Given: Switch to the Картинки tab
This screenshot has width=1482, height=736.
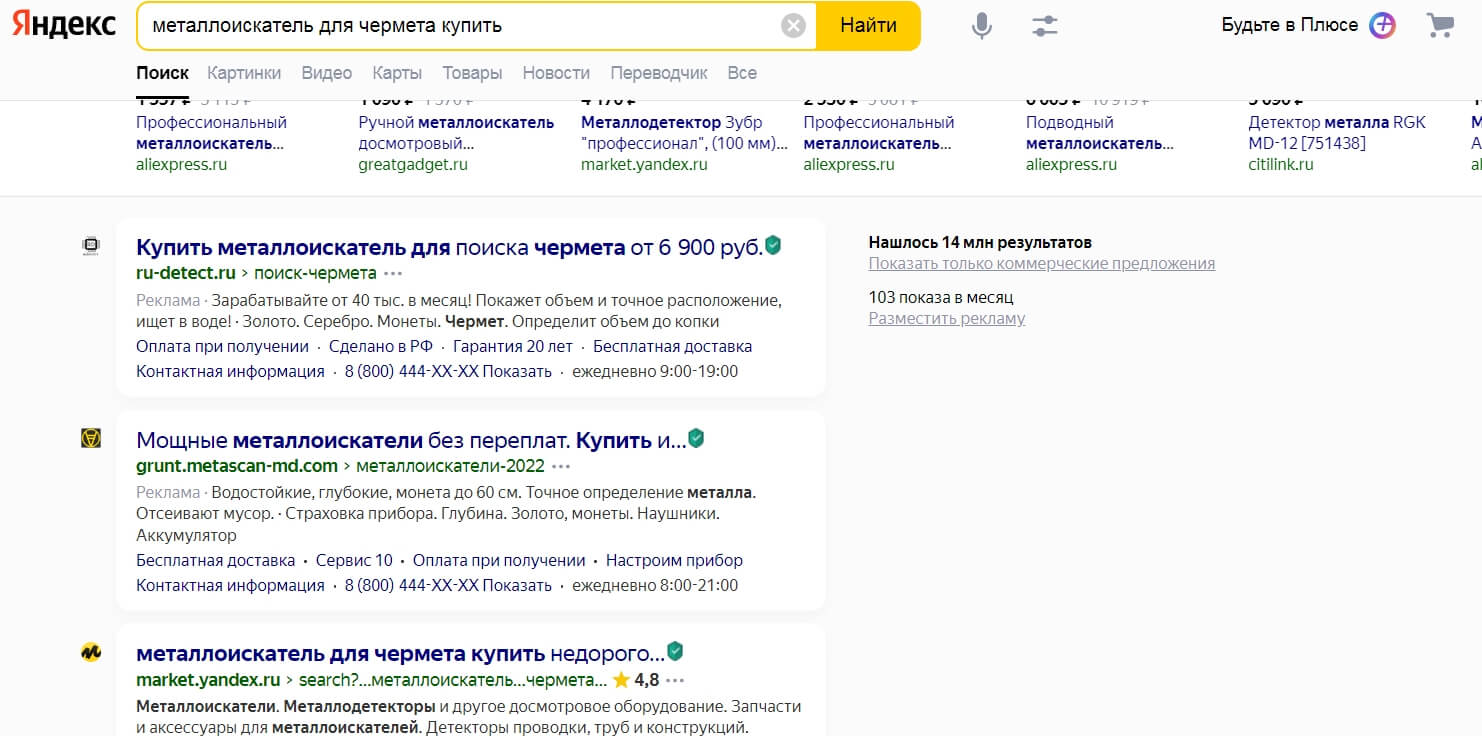Looking at the screenshot, I should coord(244,73).
